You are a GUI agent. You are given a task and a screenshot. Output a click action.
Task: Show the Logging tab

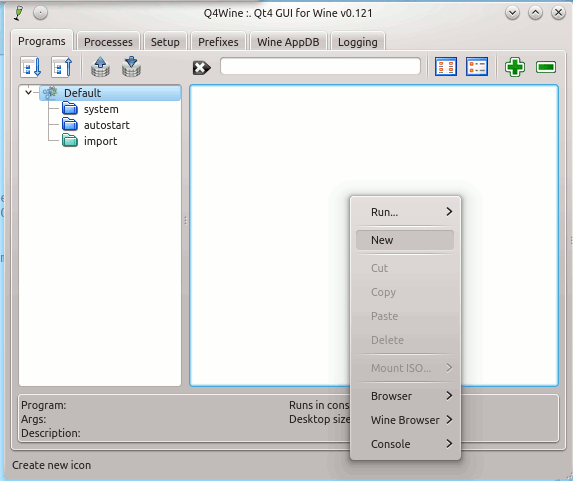(358, 42)
